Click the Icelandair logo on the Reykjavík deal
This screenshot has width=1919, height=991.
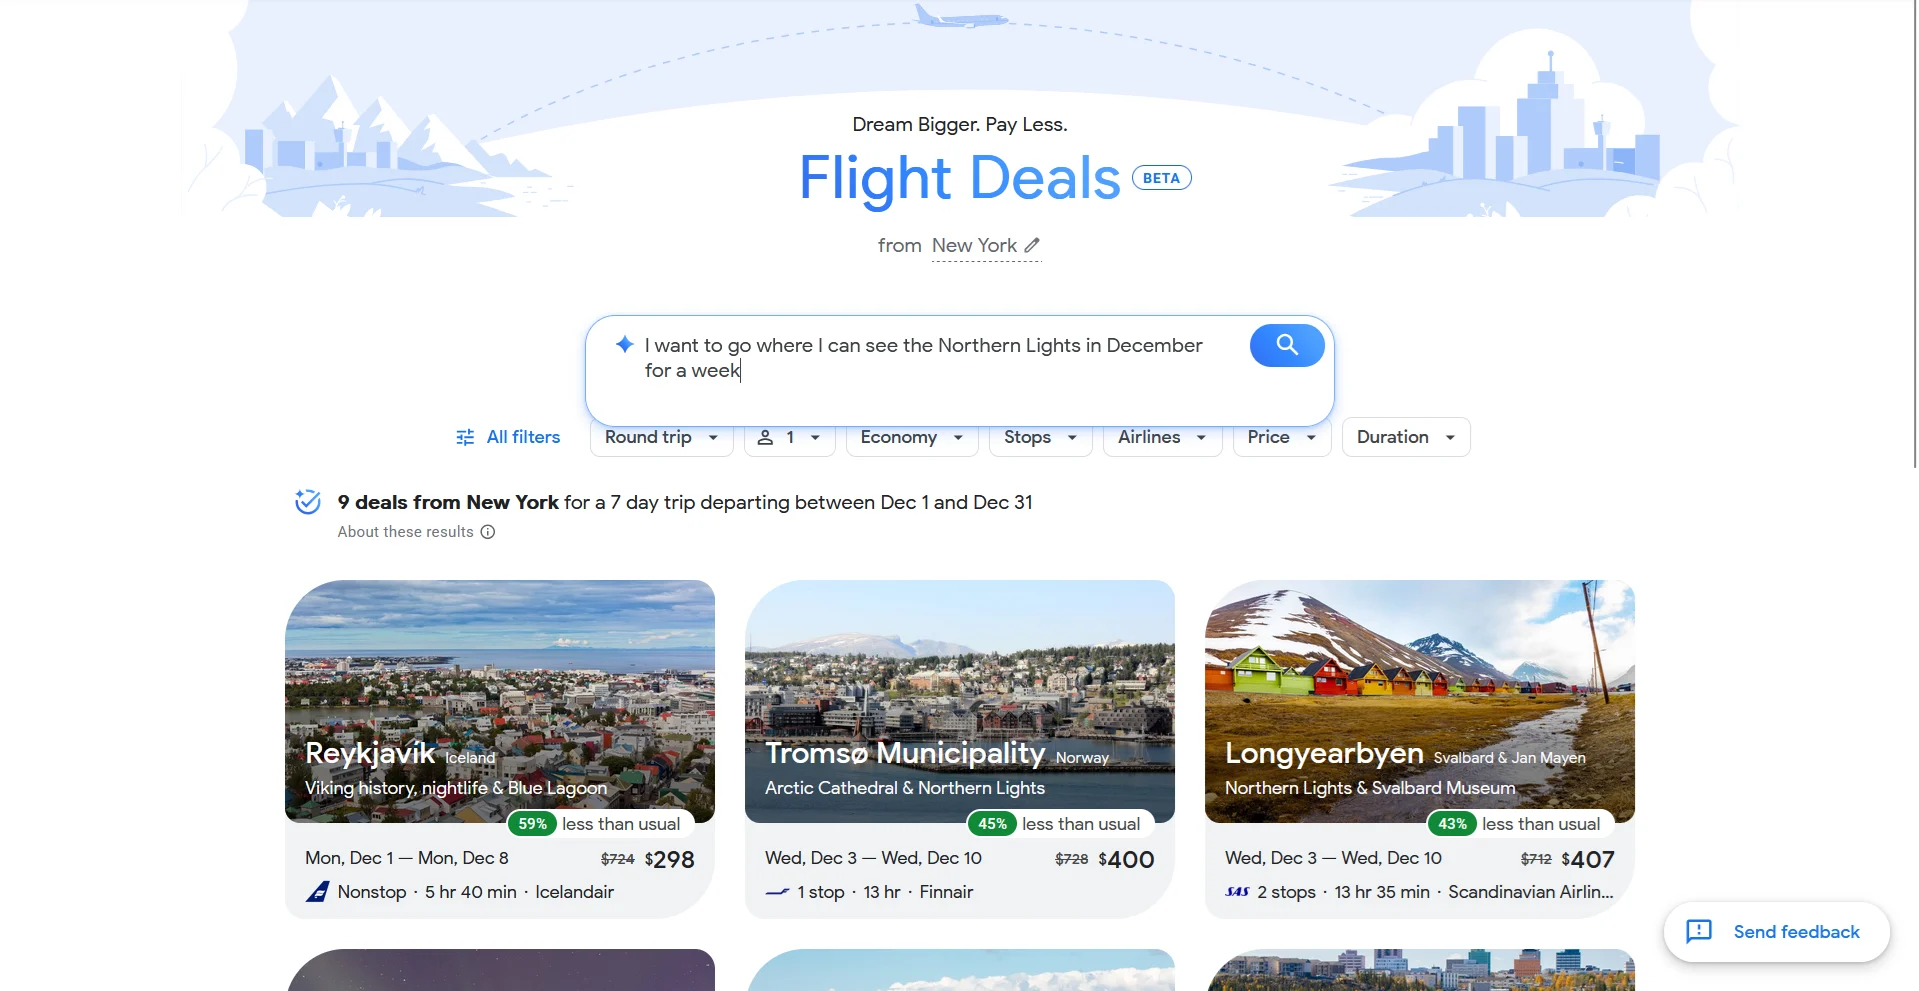tap(317, 892)
